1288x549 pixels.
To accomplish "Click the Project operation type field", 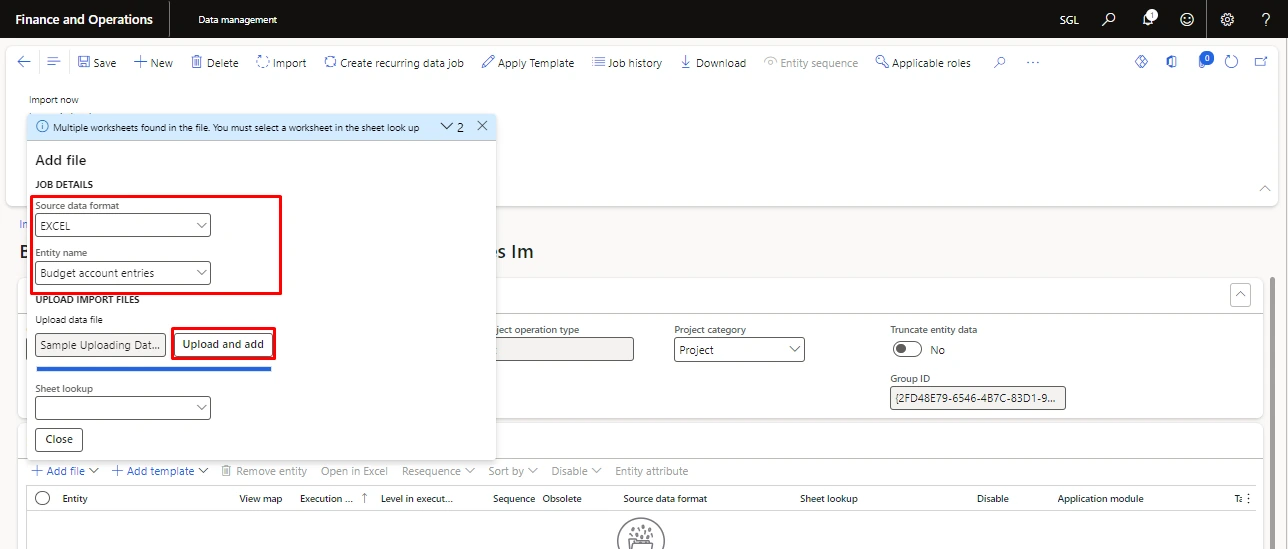I will click(564, 348).
